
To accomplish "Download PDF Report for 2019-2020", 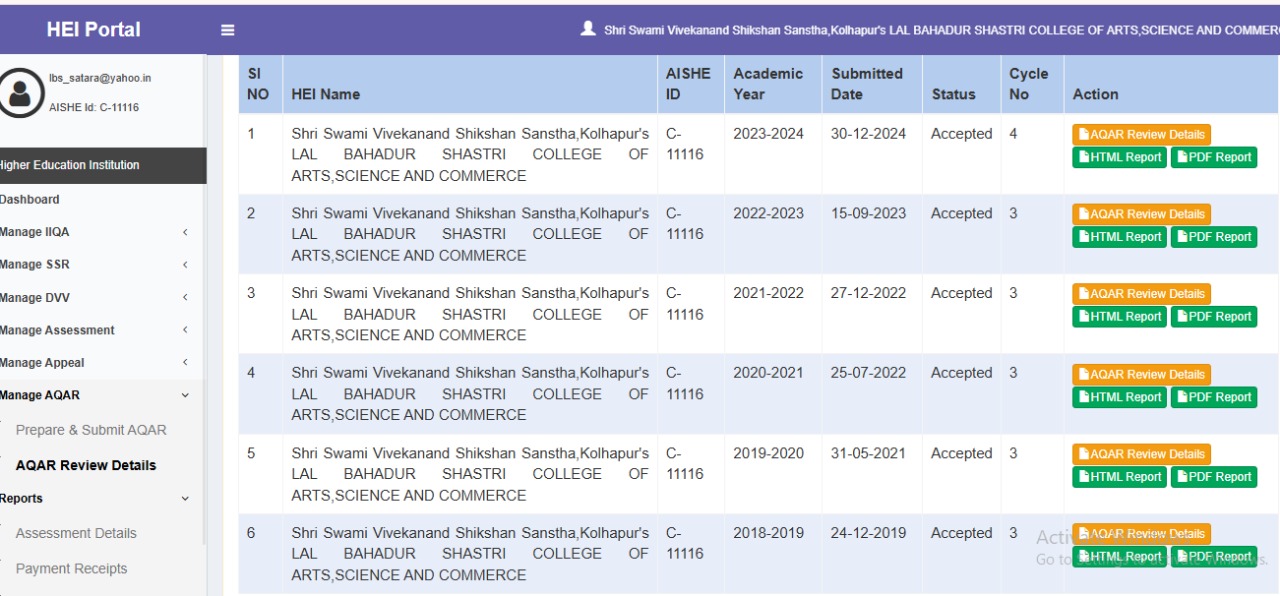I will [1214, 477].
